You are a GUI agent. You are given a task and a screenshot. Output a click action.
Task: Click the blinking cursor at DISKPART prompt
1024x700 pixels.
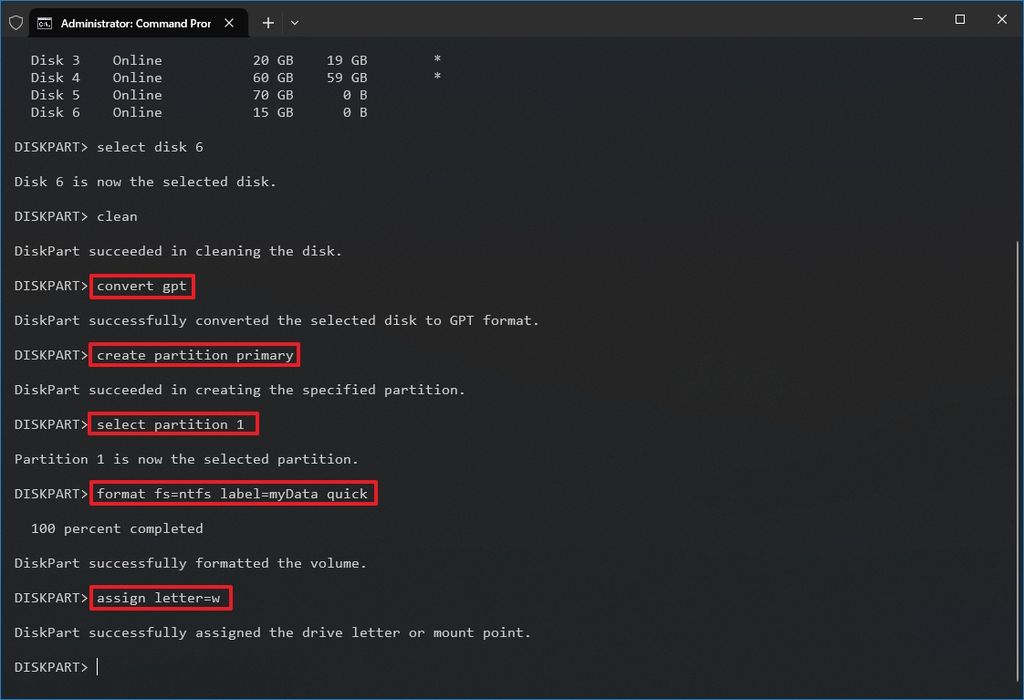coord(97,666)
